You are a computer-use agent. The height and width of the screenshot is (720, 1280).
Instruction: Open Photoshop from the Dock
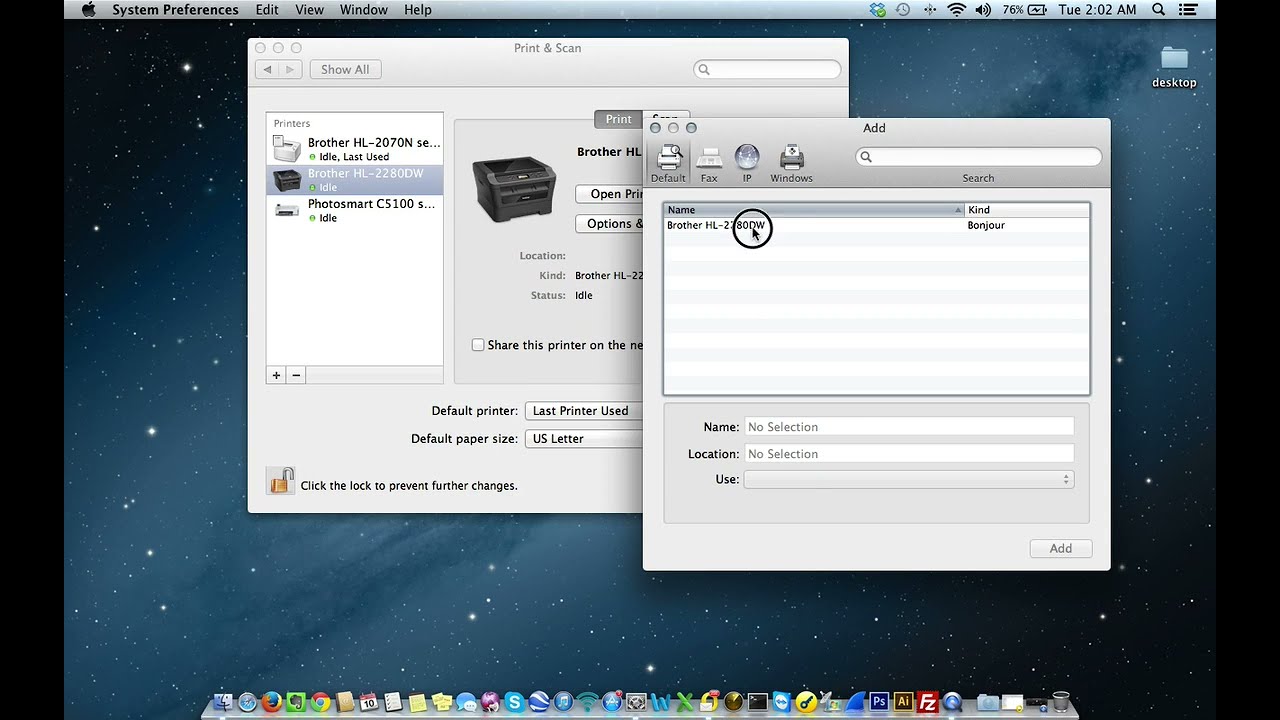[879, 702]
